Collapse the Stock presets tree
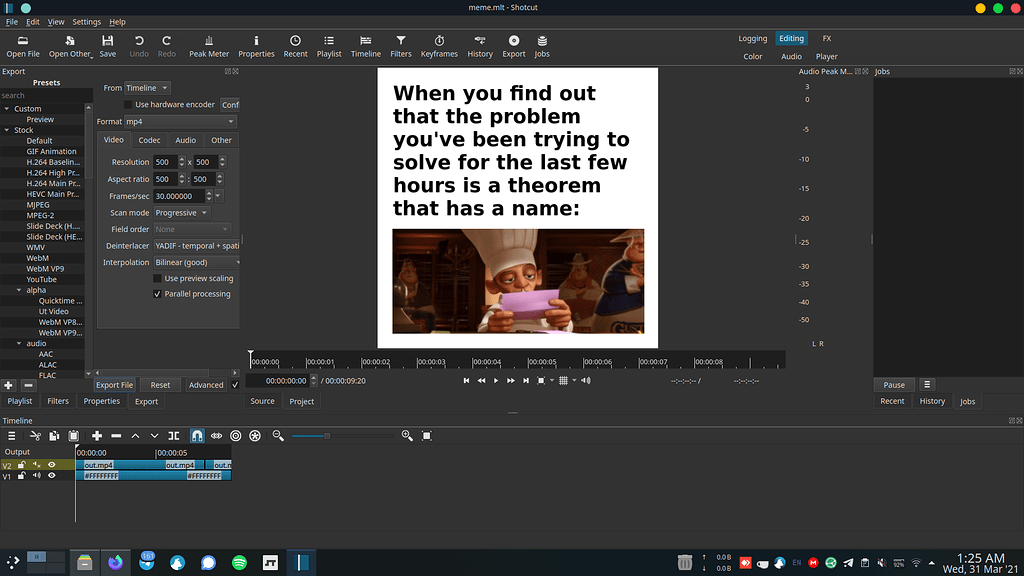Image resolution: width=1024 pixels, height=576 pixels. click(7, 130)
